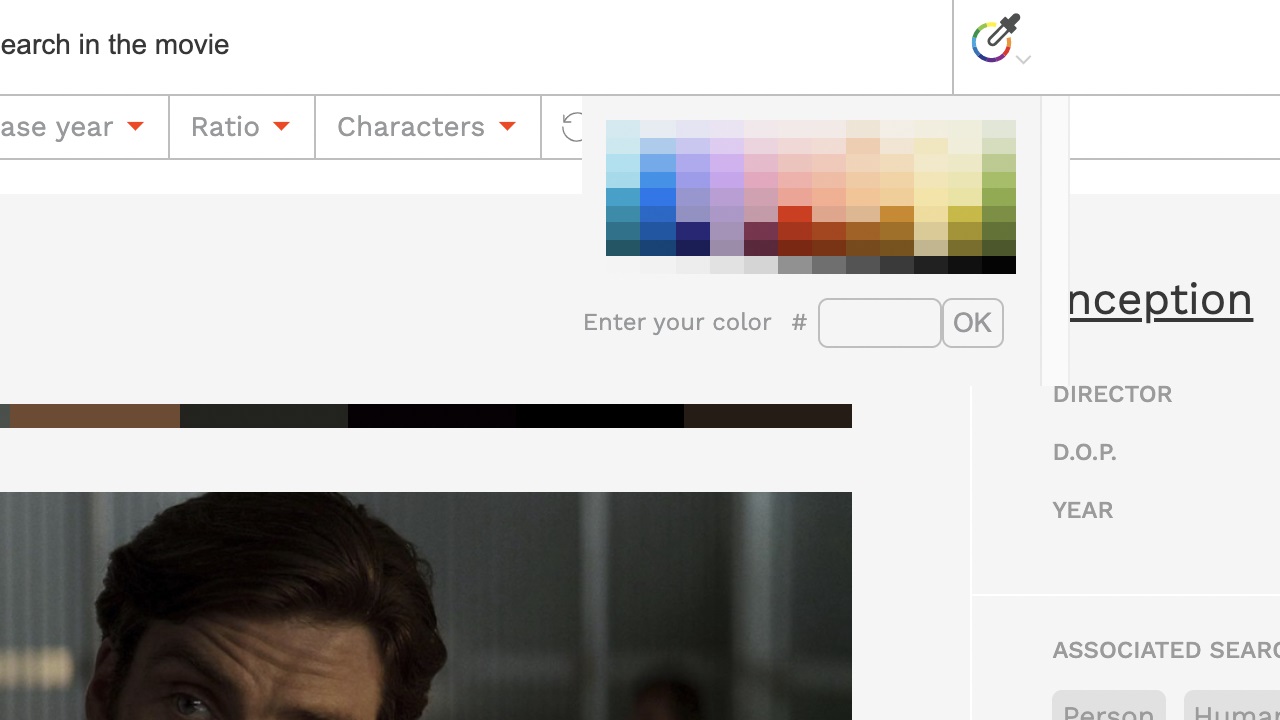Image resolution: width=1280 pixels, height=720 pixels.
Task: Click the hex color code input box
Action: 880,323
